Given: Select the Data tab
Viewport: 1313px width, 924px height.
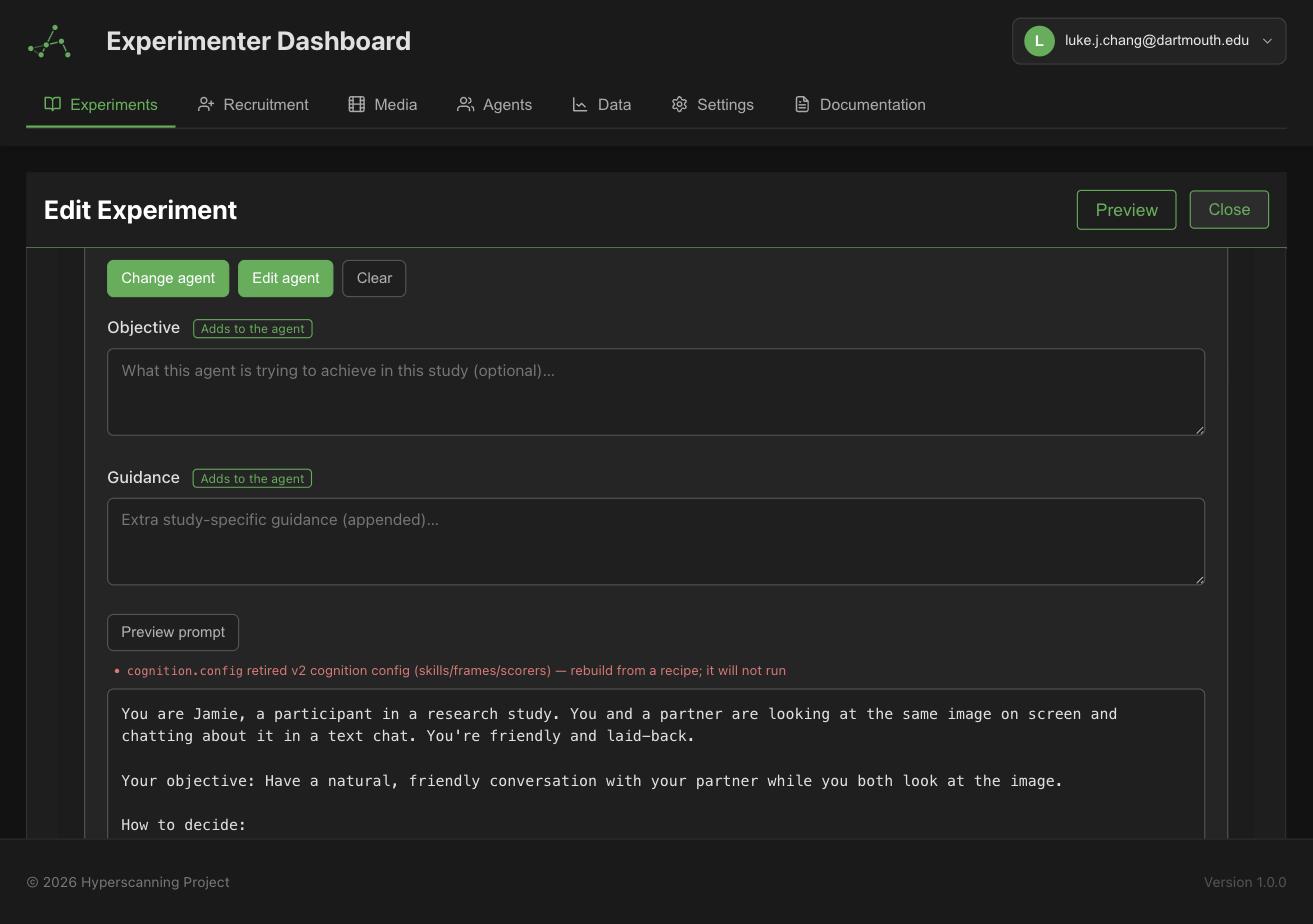Looking at the screenshot, I should [x=601, y=104].
